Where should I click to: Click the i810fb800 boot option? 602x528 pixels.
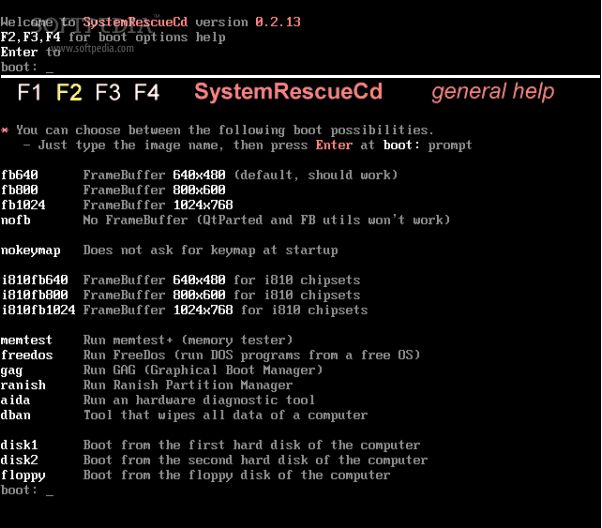click(35, 295)
